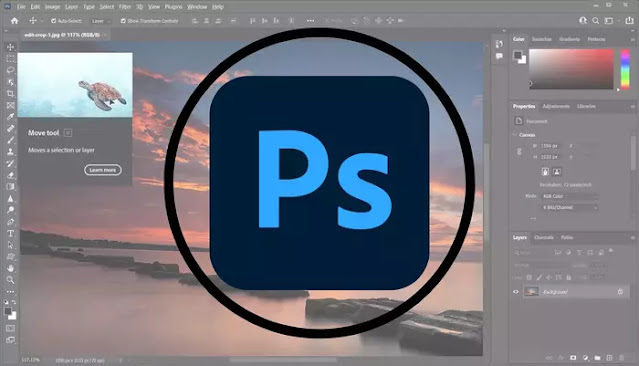Select the Dodge tool
The height and width of the screenshot is (366, 639).
point(11,210)
